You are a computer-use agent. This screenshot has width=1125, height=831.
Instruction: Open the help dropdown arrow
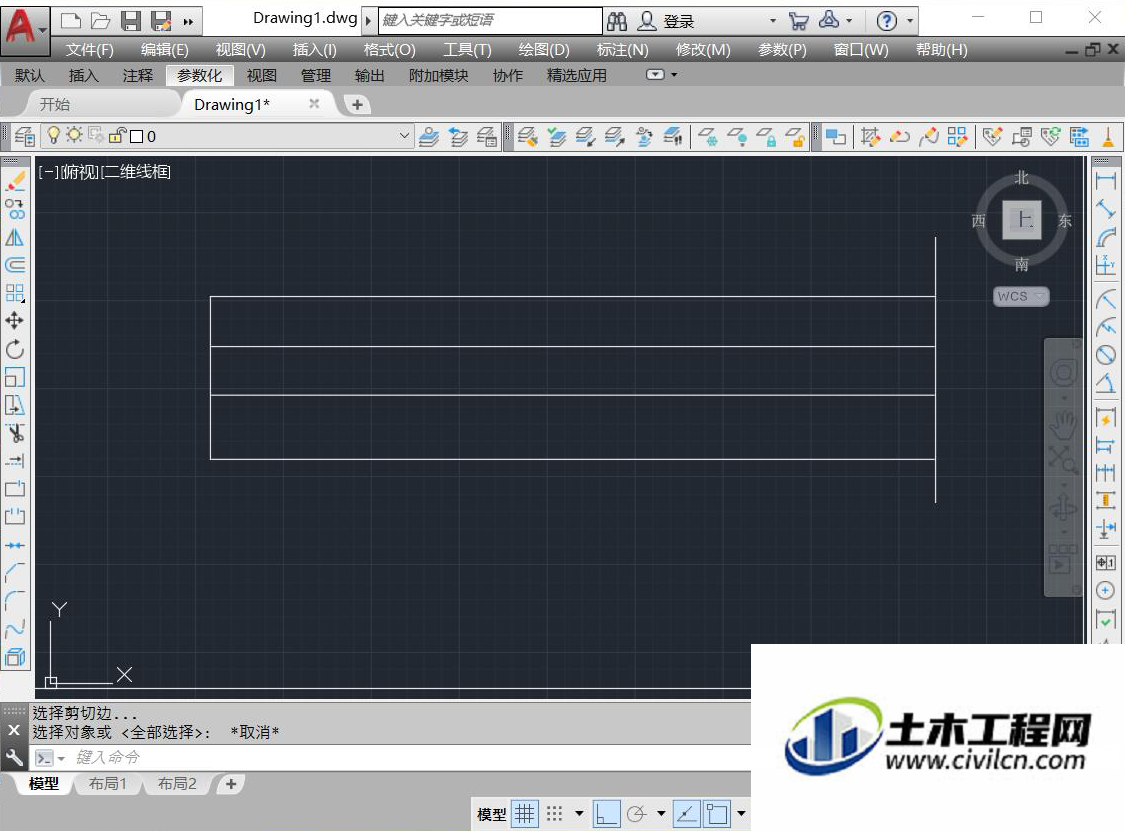pos(910,21)
